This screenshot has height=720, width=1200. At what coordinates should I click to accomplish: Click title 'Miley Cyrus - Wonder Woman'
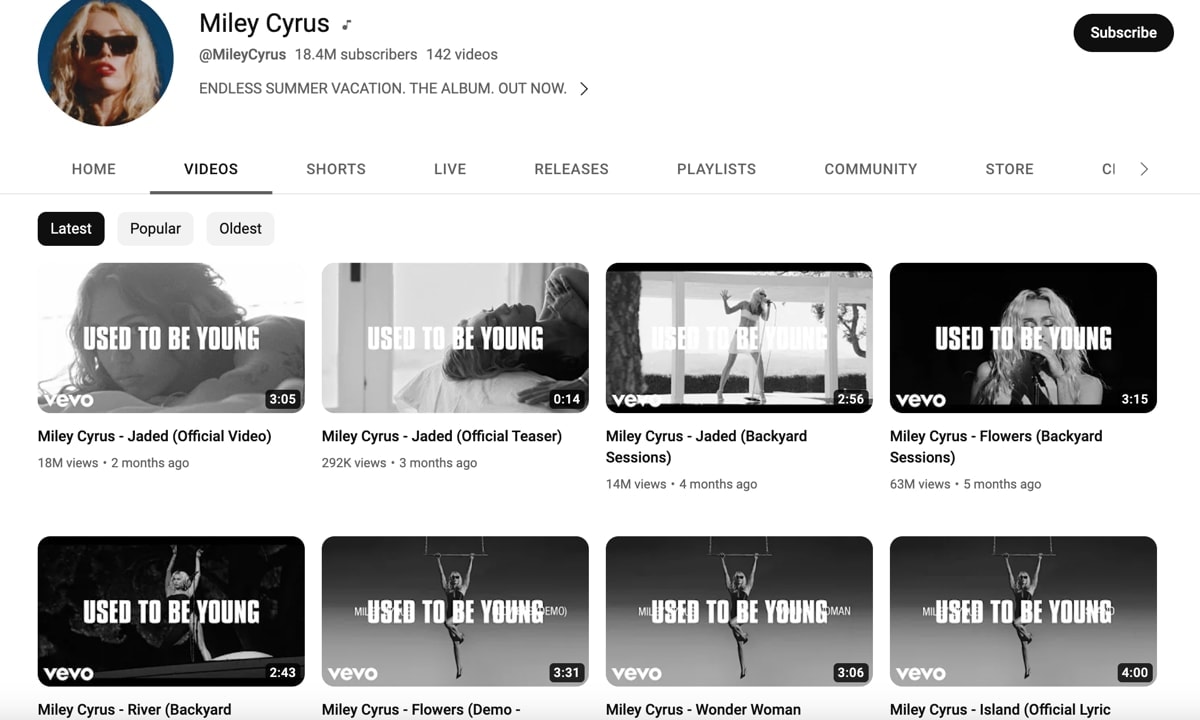coord(703,709)
